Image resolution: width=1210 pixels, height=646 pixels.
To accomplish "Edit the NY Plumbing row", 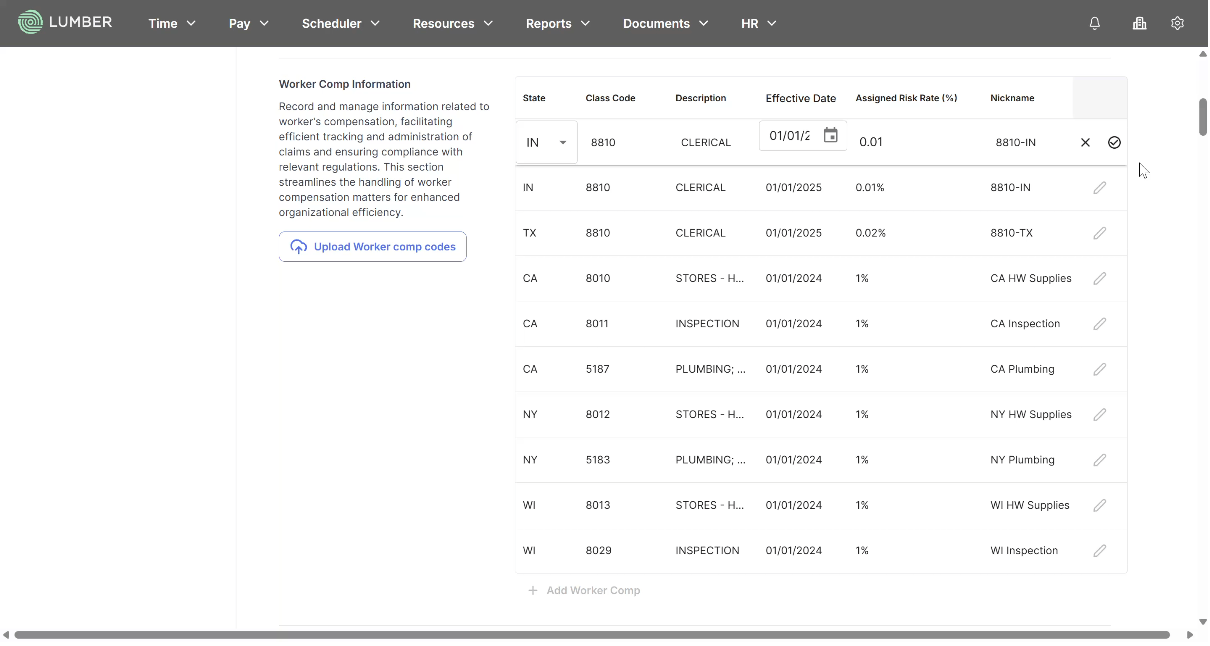I will pos(1100,460).
